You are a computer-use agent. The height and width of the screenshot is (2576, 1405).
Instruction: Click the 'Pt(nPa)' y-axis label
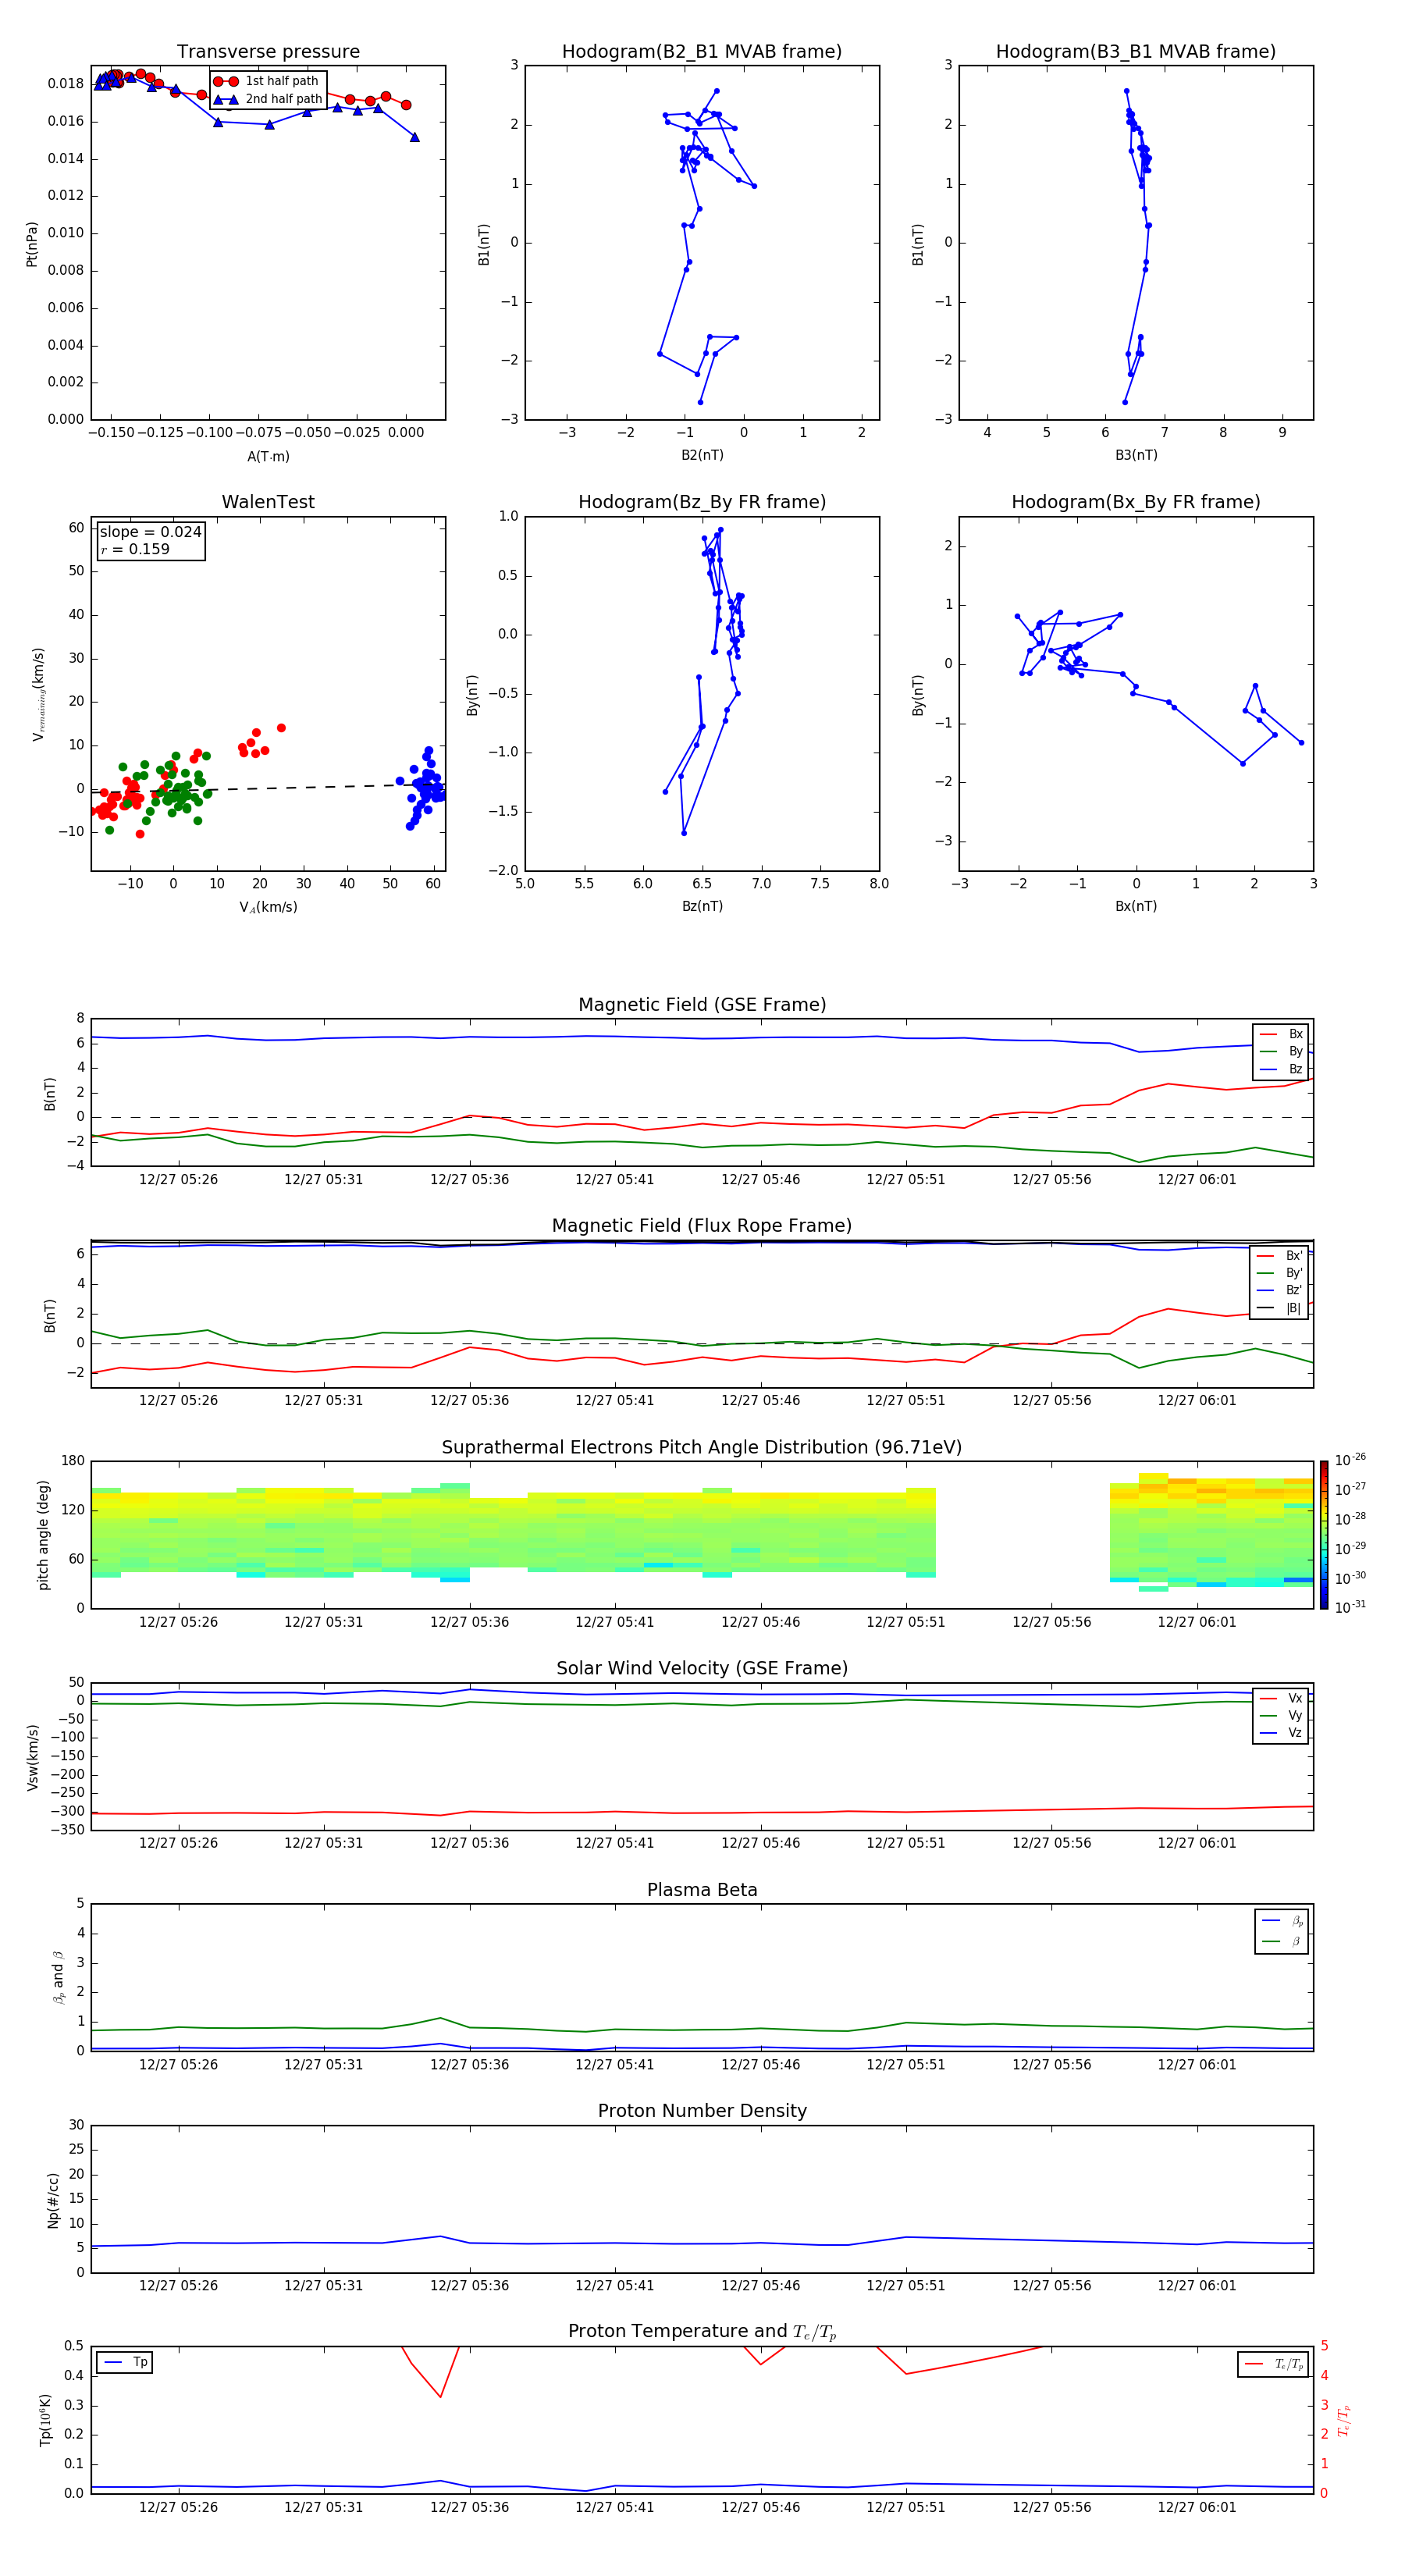pyautogui.click(x=32, y=244)
